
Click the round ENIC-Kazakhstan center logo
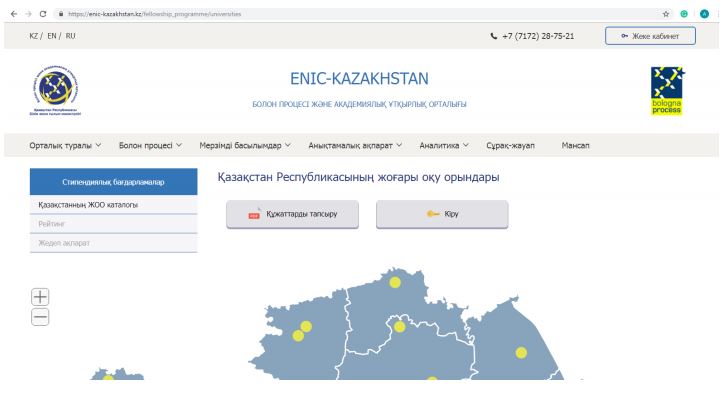(x=56, y=90)
